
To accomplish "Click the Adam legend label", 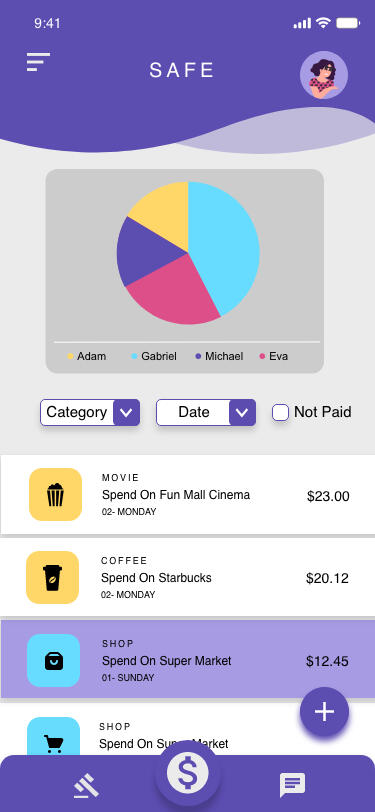I will (x=92, y=356).
